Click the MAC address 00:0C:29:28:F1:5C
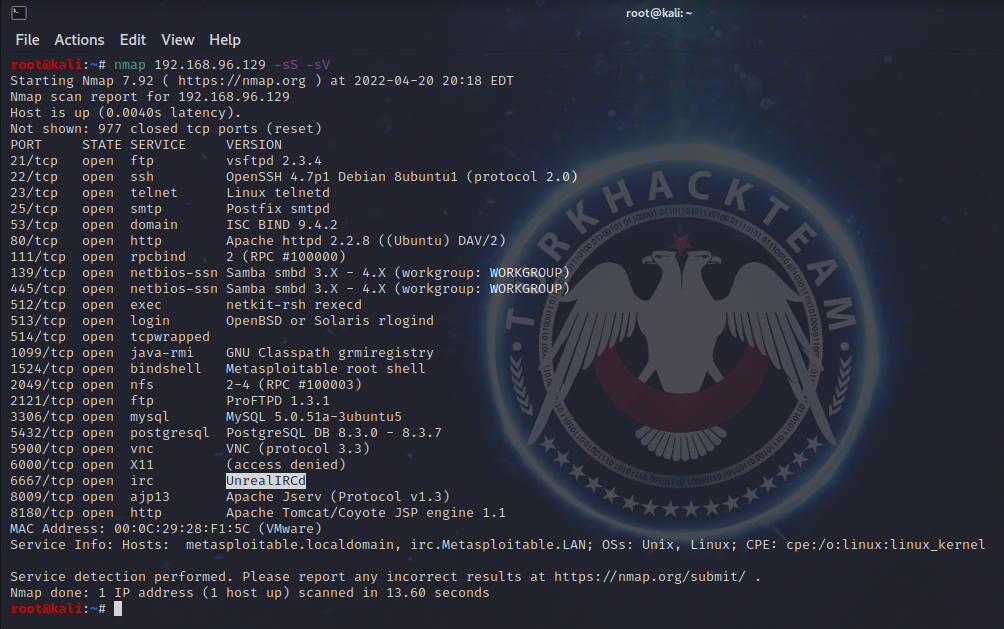The width and height of the screenshot is (1004, 629). point(182,529)
